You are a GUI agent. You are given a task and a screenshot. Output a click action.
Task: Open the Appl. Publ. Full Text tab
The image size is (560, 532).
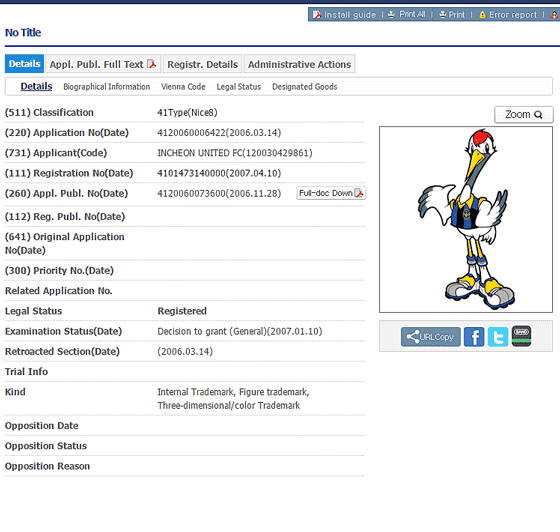click(103, 64)
